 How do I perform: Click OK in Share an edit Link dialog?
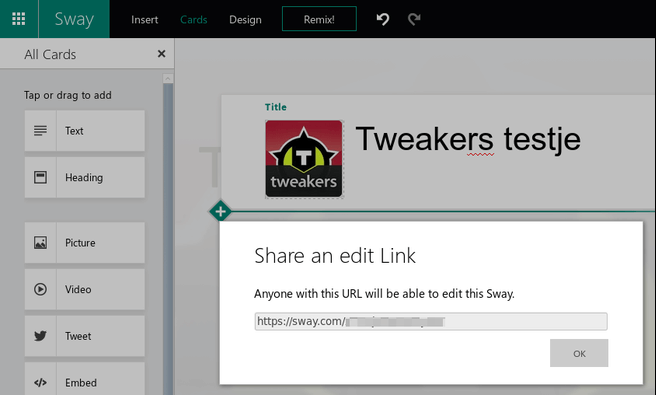[x=579, y=353]
